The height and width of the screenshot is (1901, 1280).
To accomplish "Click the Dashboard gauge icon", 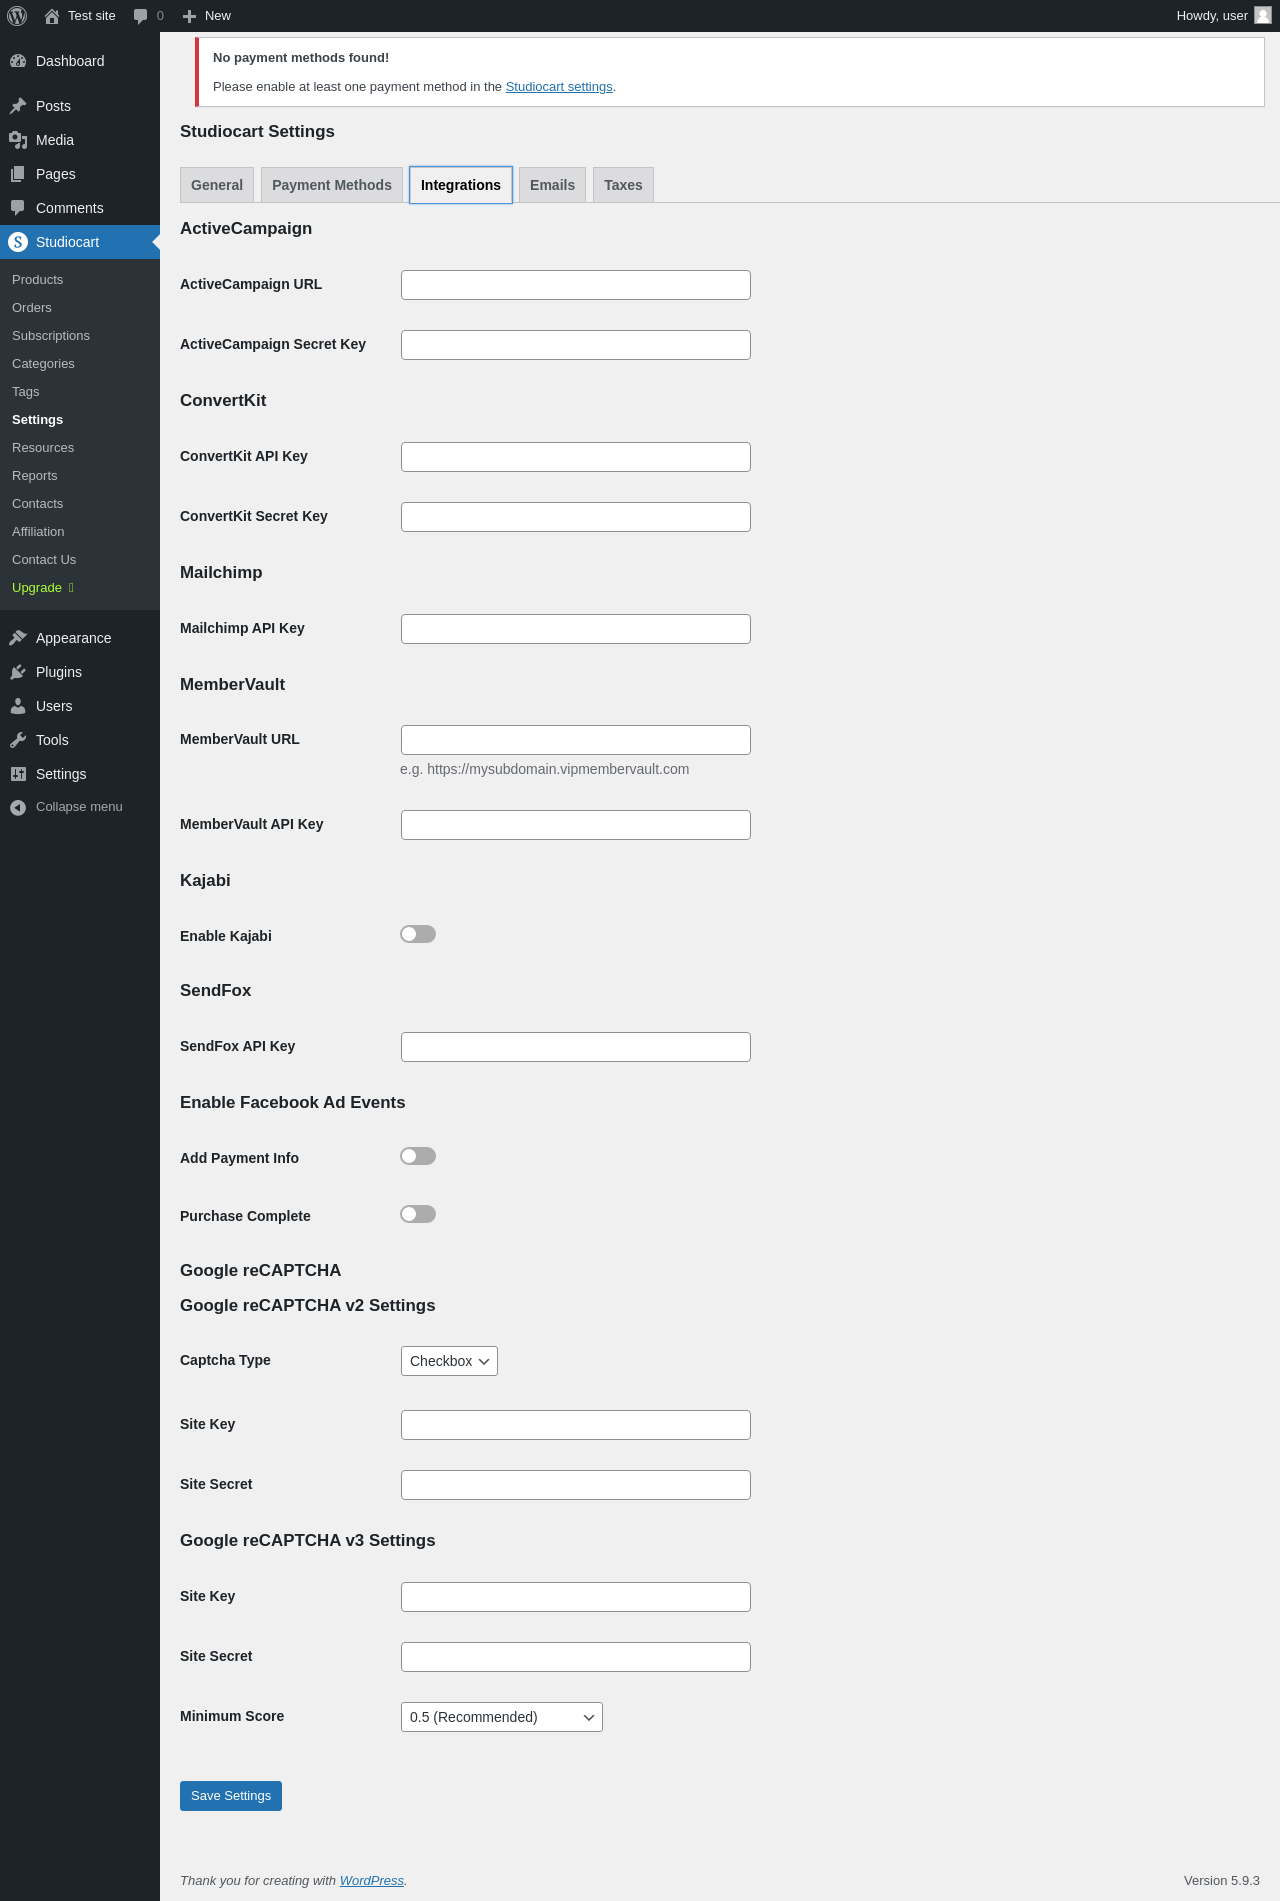I will click(x=18, y=61).
